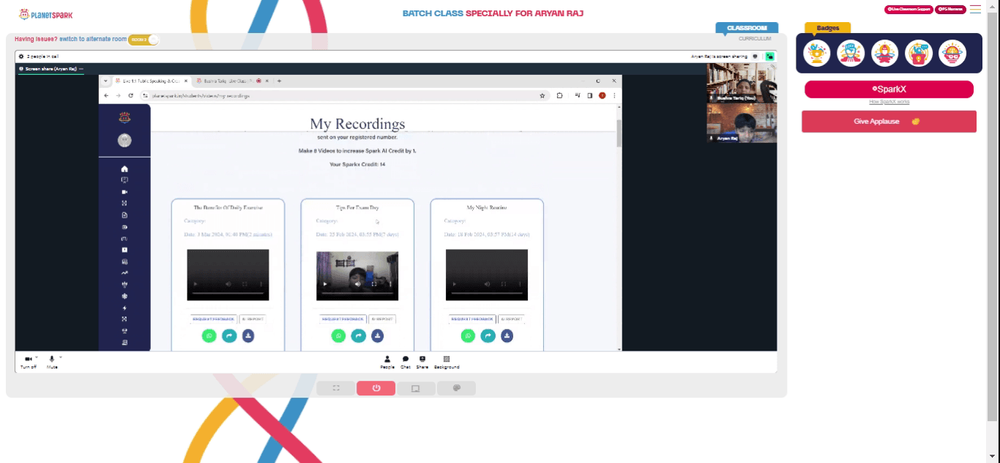Click the color palette icon button
Image resolution: width=1000 pixels, height=463 pixels.
(456, 388)
